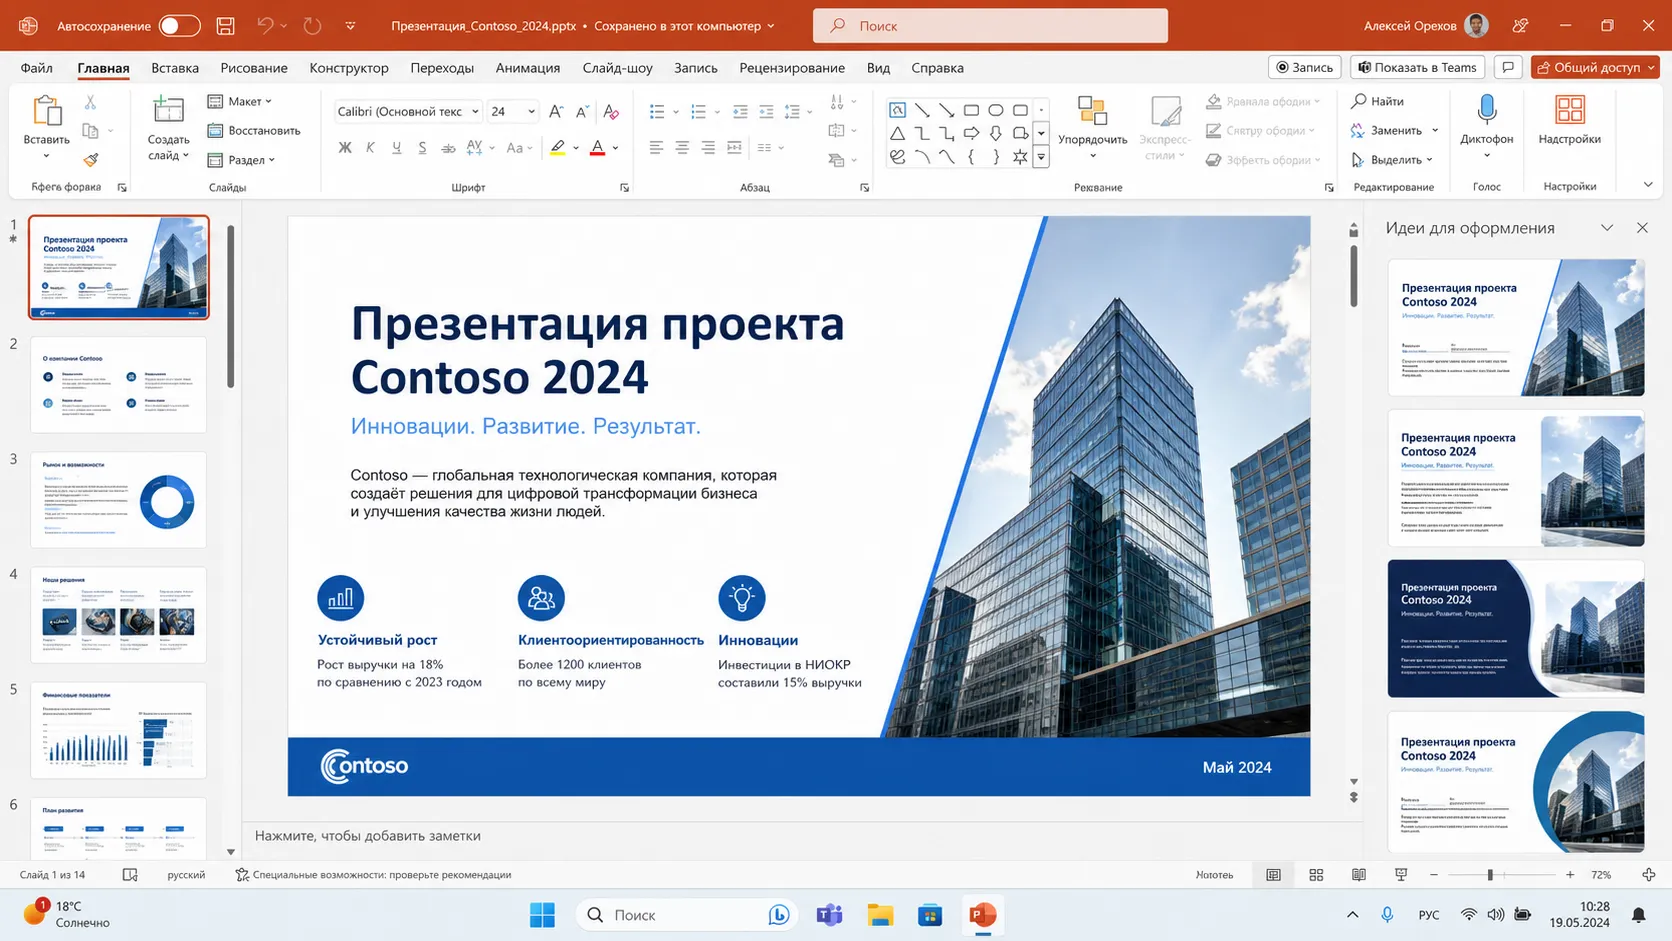Switch to the Конструктор tab
Viewport: 1672px width, 941px height.
pos(349,68)
